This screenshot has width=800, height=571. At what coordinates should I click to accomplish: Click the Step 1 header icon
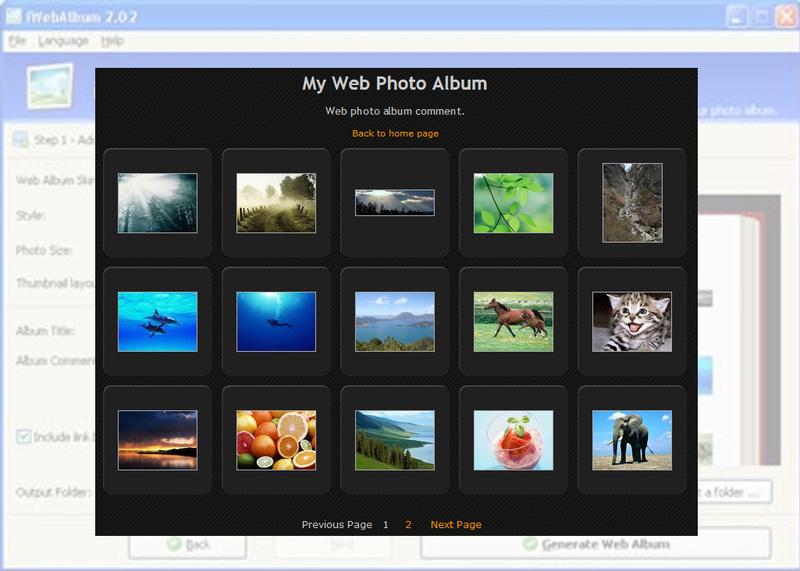[20, 139]
